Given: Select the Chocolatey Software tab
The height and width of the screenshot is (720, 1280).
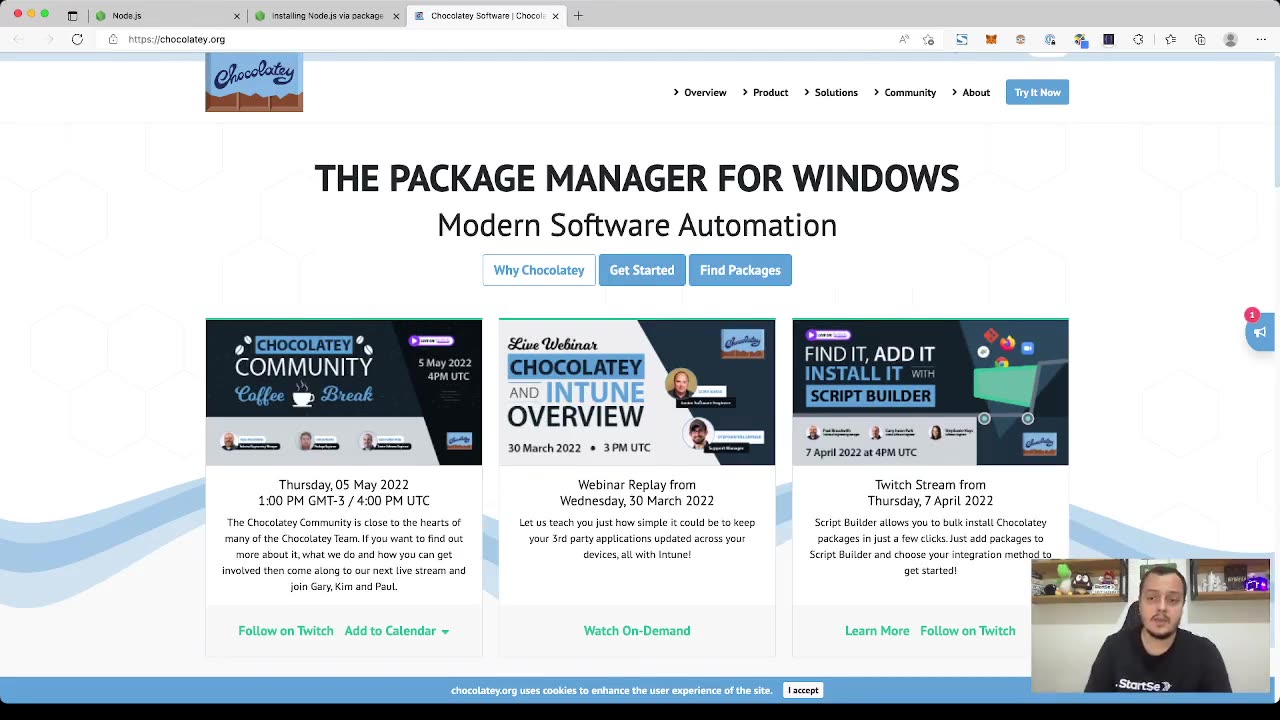Looking at the screenshot, I should point(487,16).
